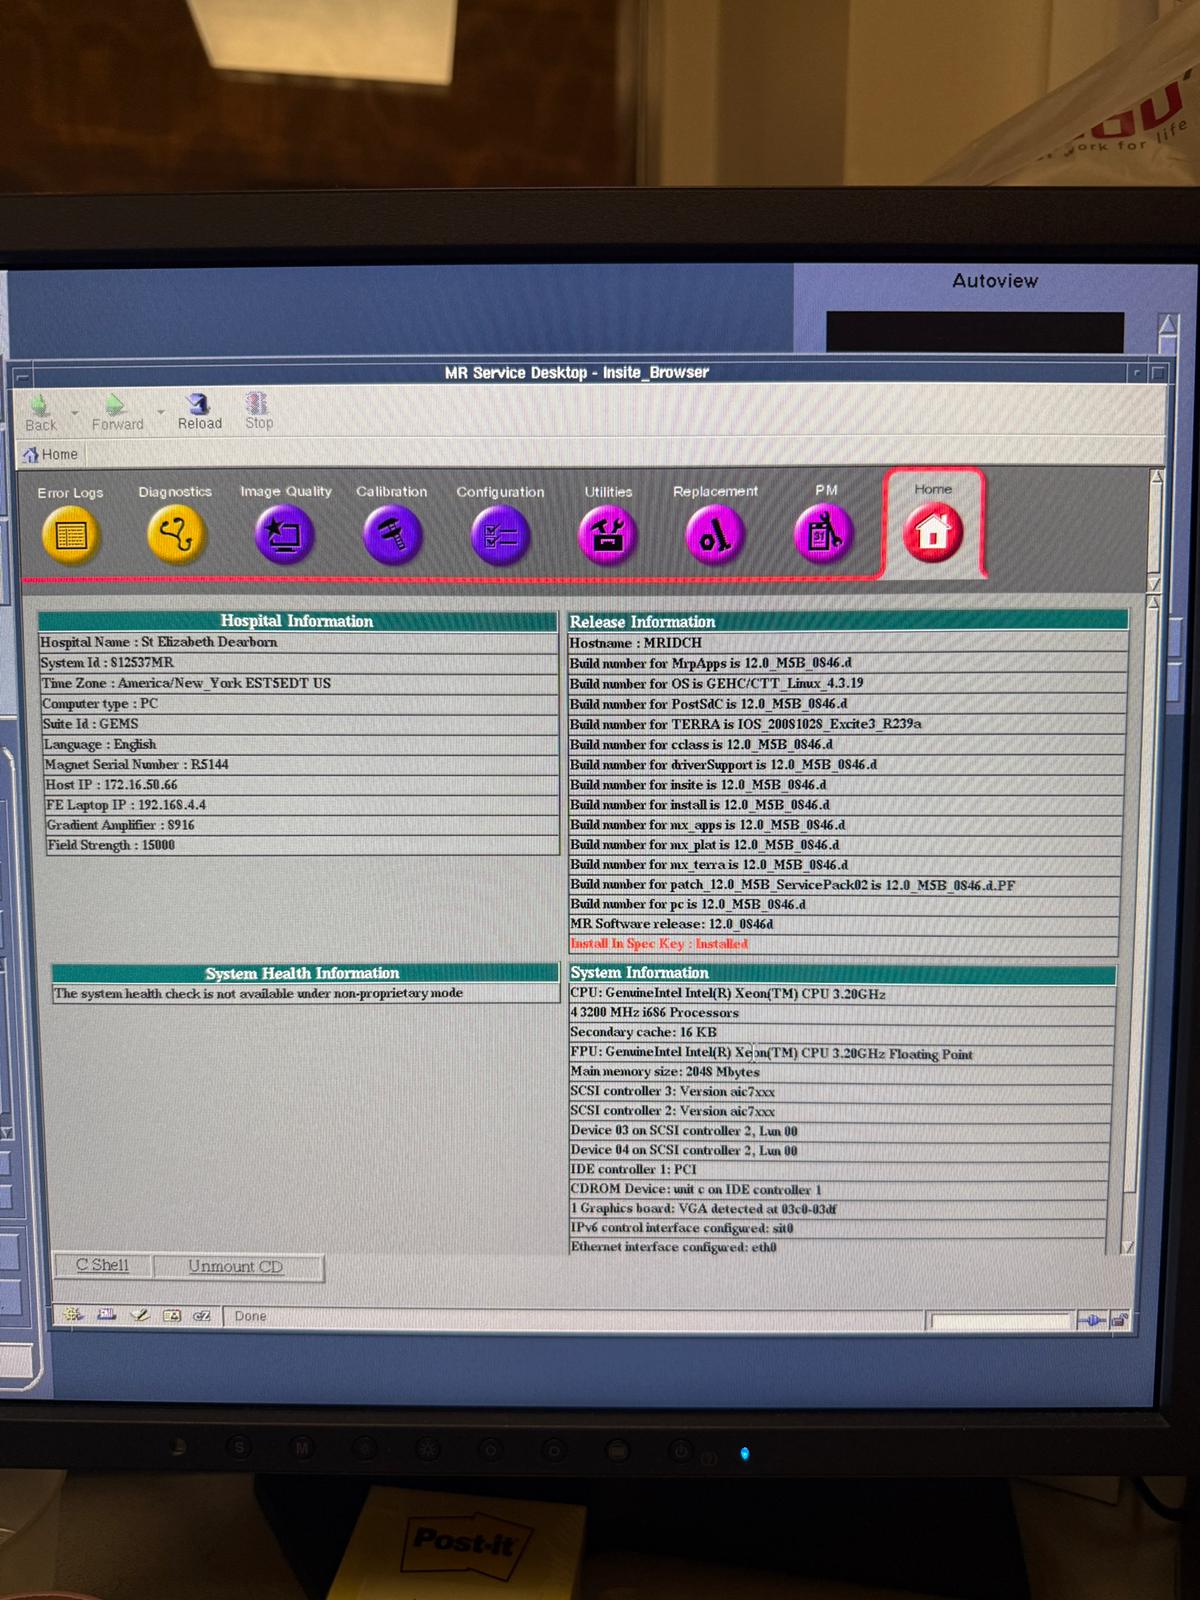Open the Replacement icon
Image resolution: width=1200 pixels, height=1600 pixels.
715,535
